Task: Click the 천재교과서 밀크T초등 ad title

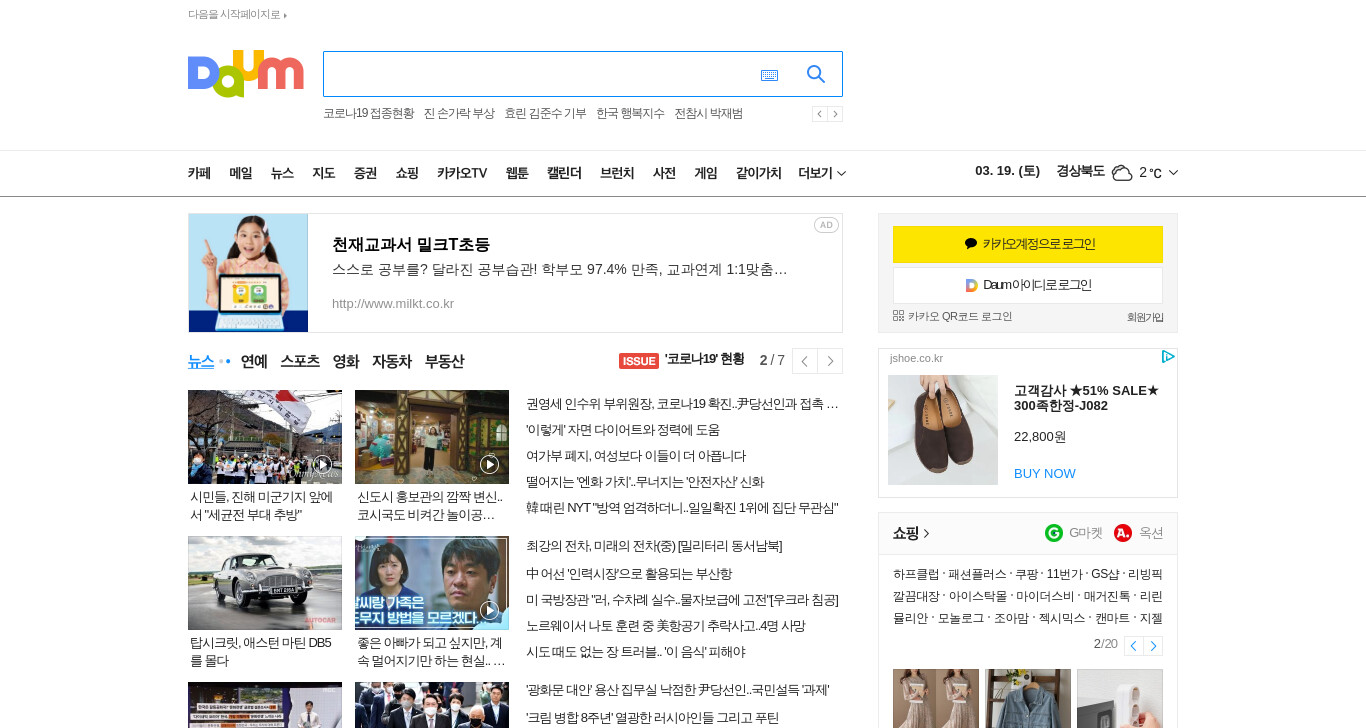Action: [411, 245]
